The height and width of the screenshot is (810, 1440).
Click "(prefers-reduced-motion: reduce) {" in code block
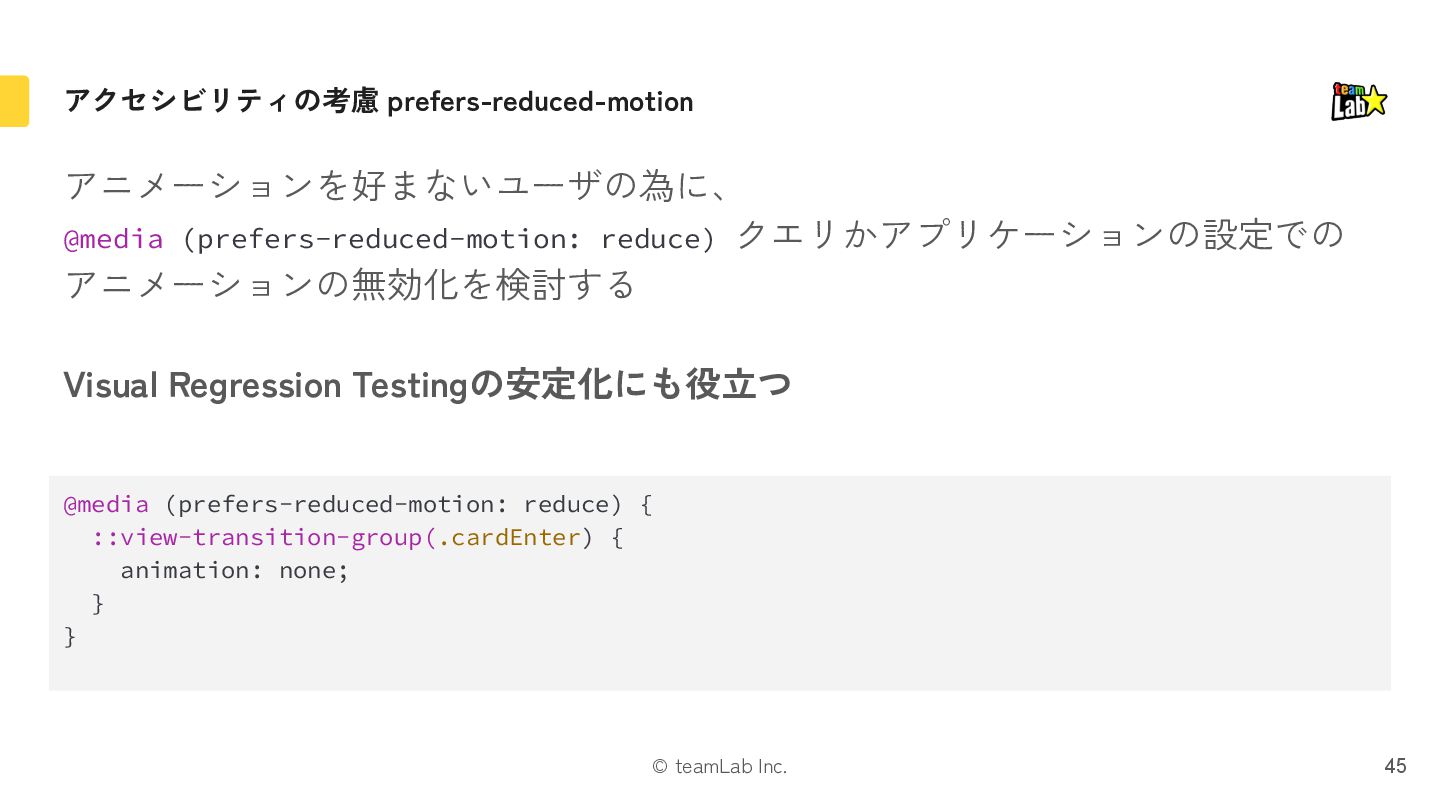point(408,504)
